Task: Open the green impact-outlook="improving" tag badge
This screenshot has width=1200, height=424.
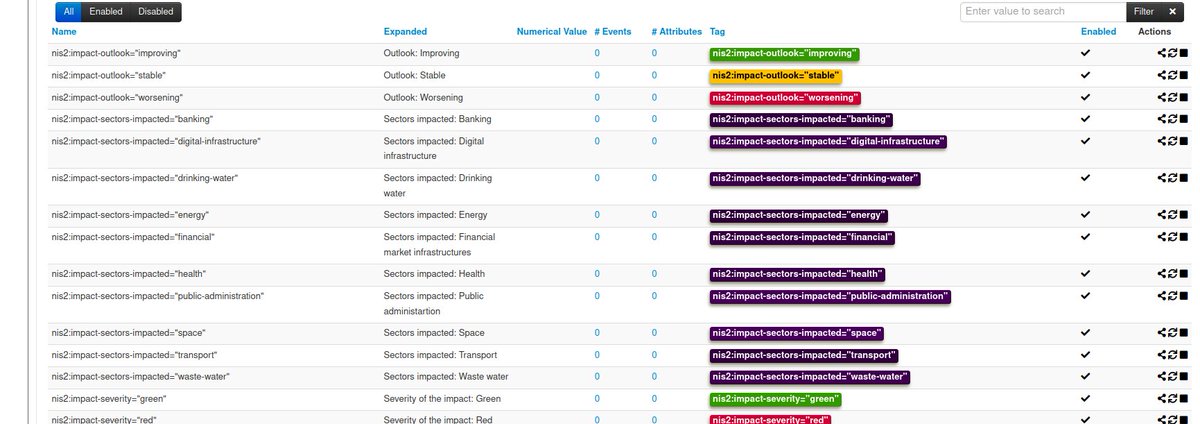Action: coord(785,54)
